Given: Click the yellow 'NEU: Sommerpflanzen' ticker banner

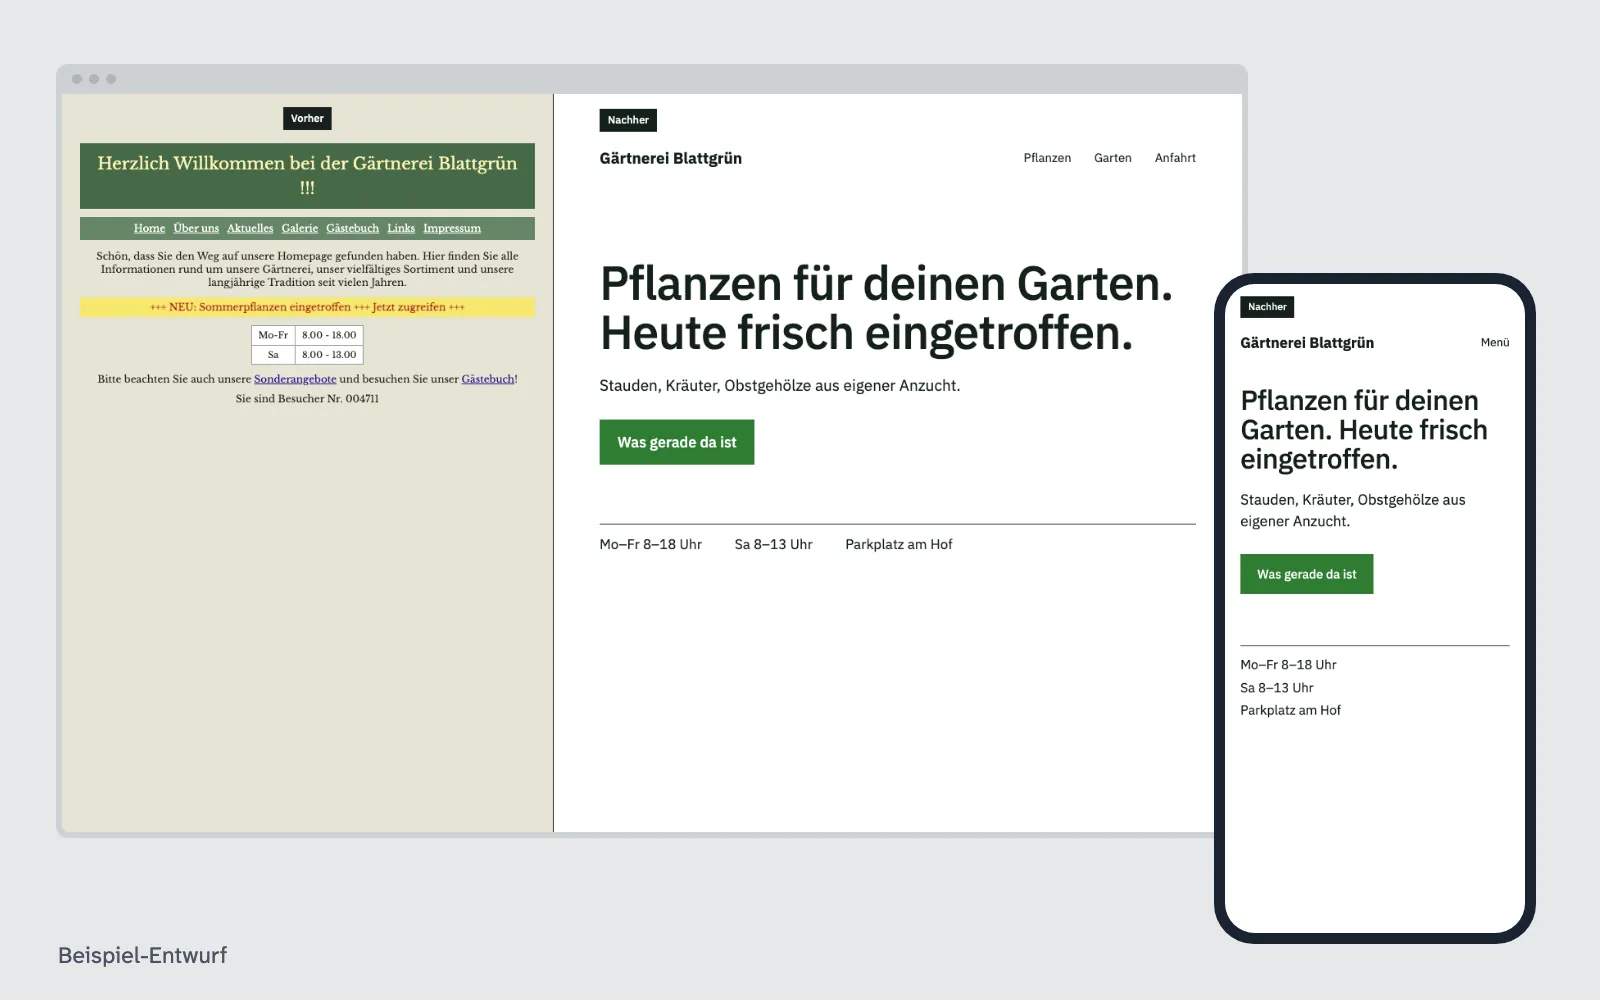Looking at the screenshot, I should 307,307.
